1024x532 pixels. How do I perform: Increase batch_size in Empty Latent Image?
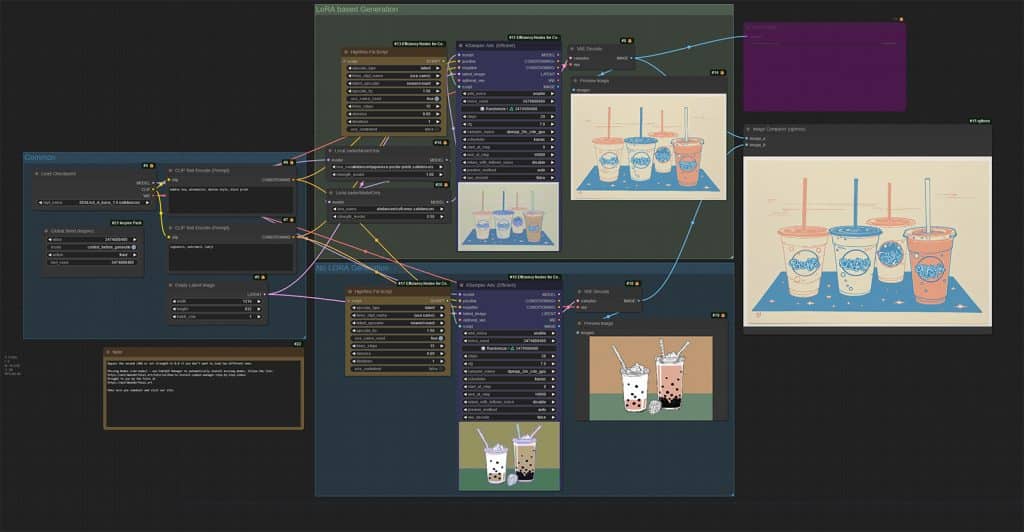point(259,317)
